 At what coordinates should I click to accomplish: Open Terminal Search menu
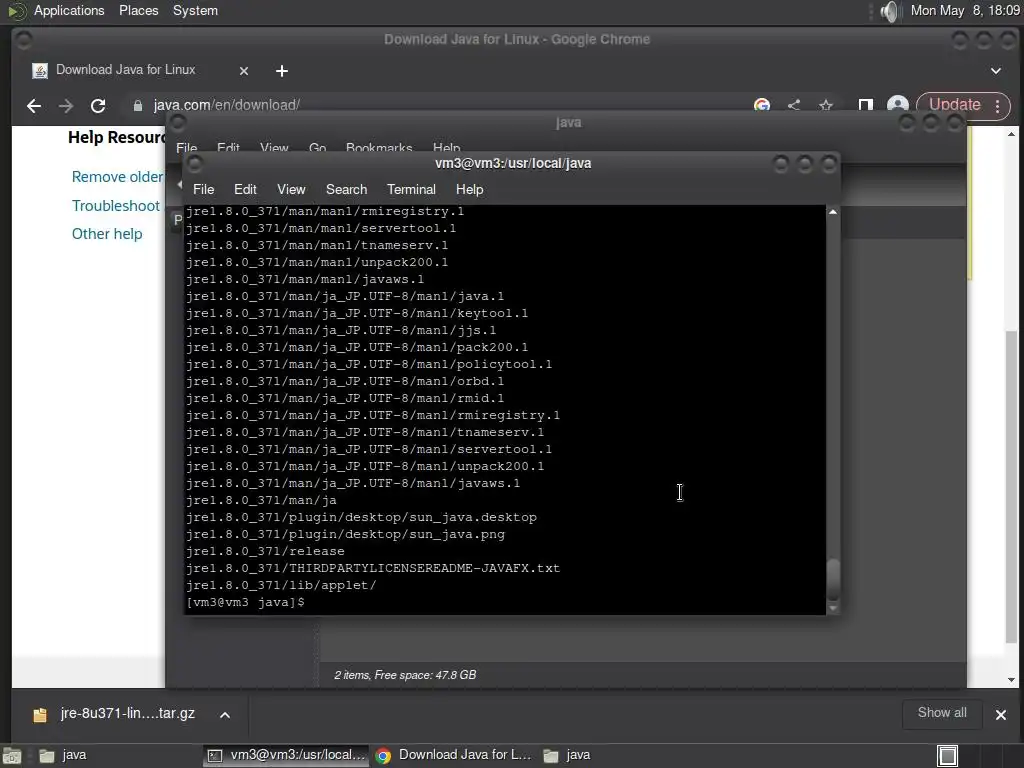point(346,189)
